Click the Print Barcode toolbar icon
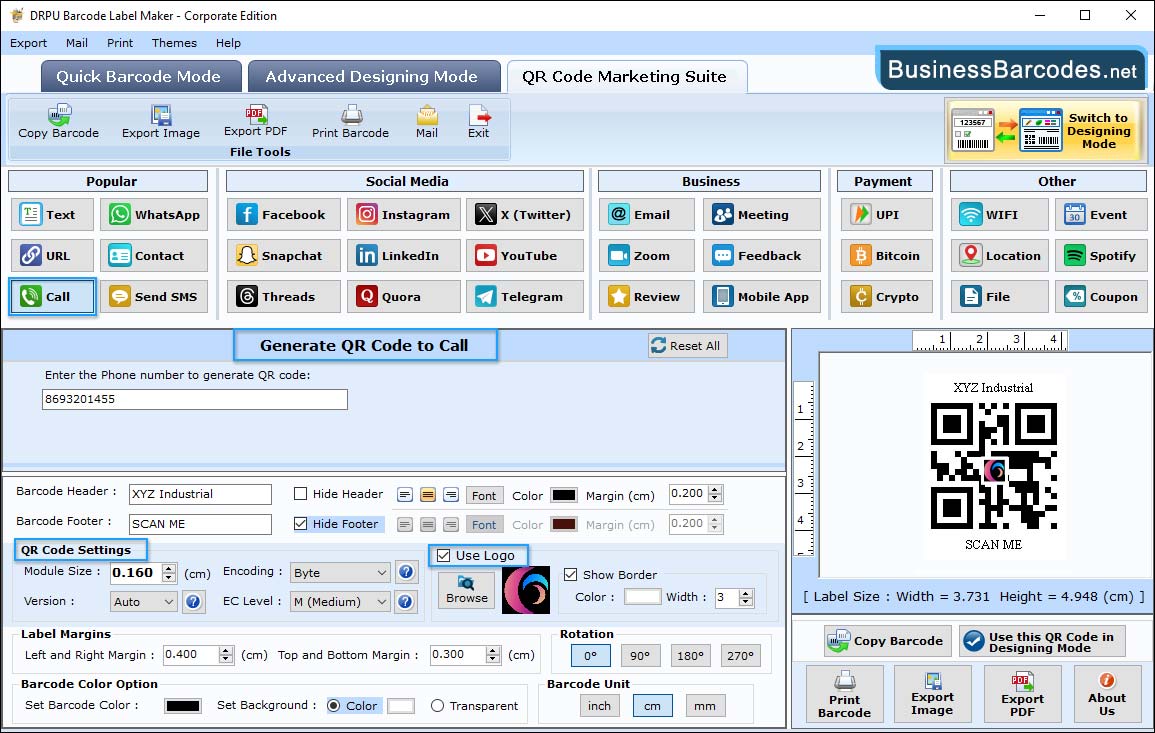 click(x=350, y=122)
